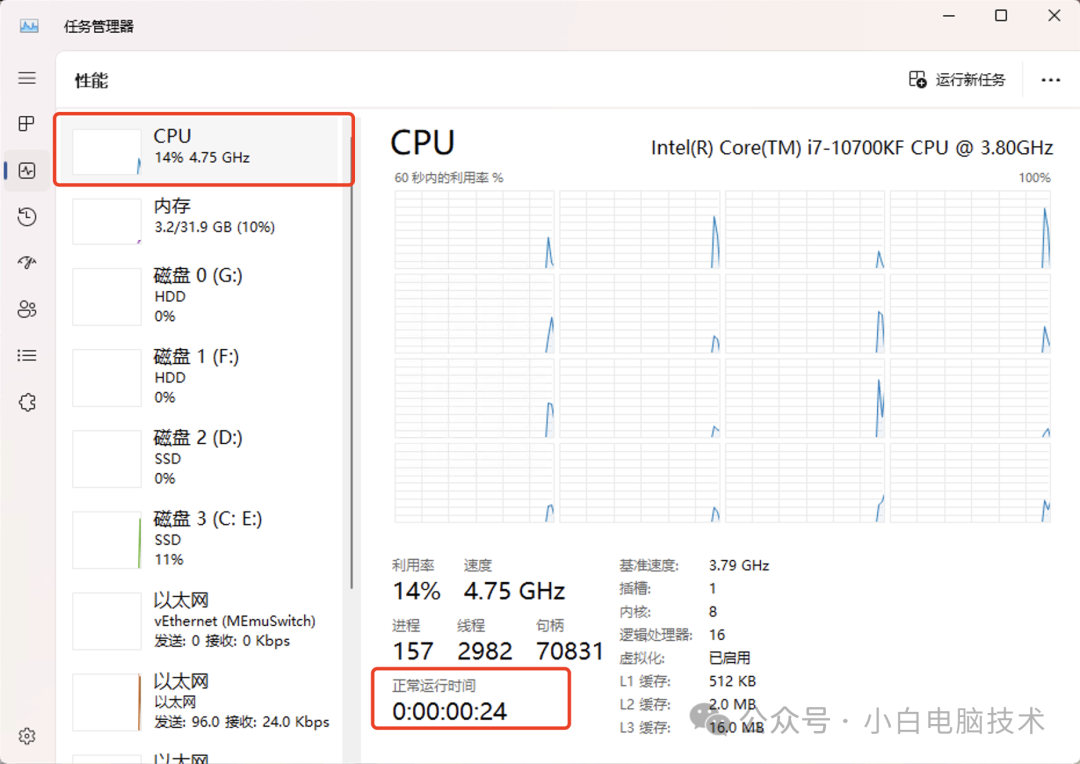Select vEthernet (MEmuSwitch) network item
Screen dimensions: 1080x764
pos(204,620)
